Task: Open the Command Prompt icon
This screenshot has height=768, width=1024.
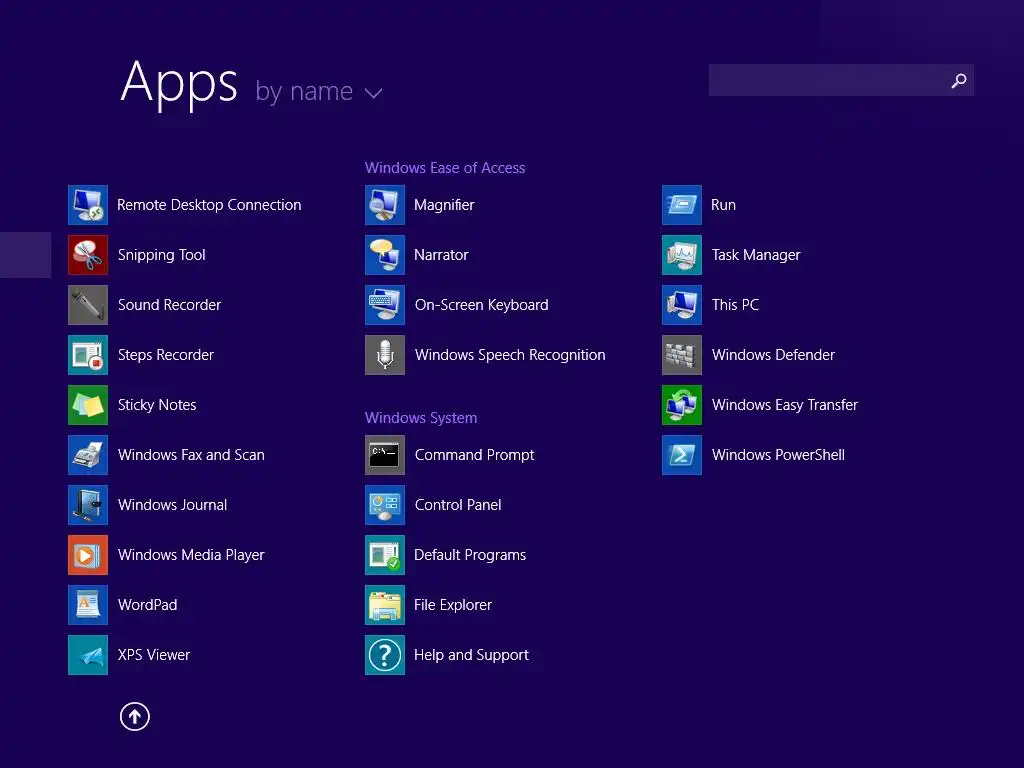Action: coord(385,455)
